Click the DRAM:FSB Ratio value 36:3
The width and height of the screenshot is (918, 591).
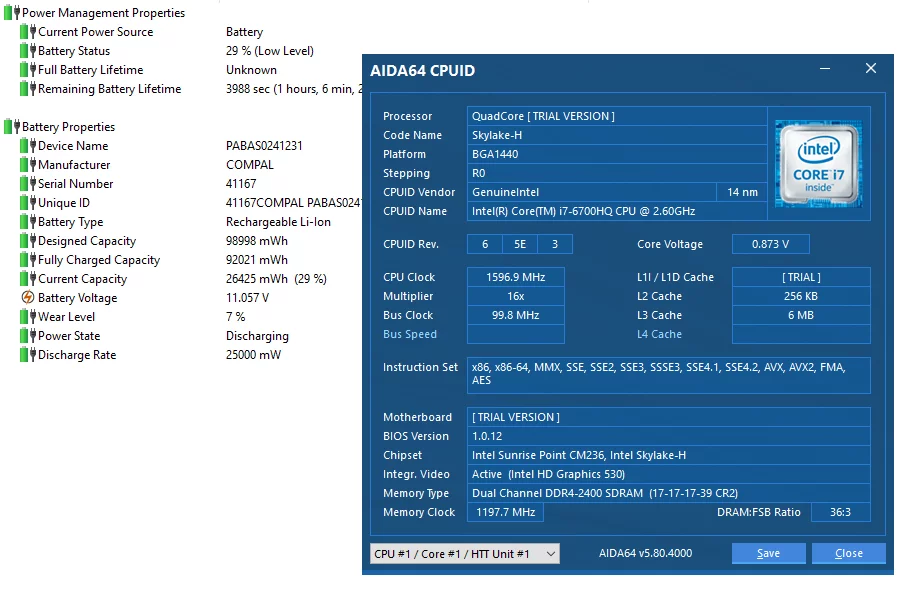coord(841,512)
